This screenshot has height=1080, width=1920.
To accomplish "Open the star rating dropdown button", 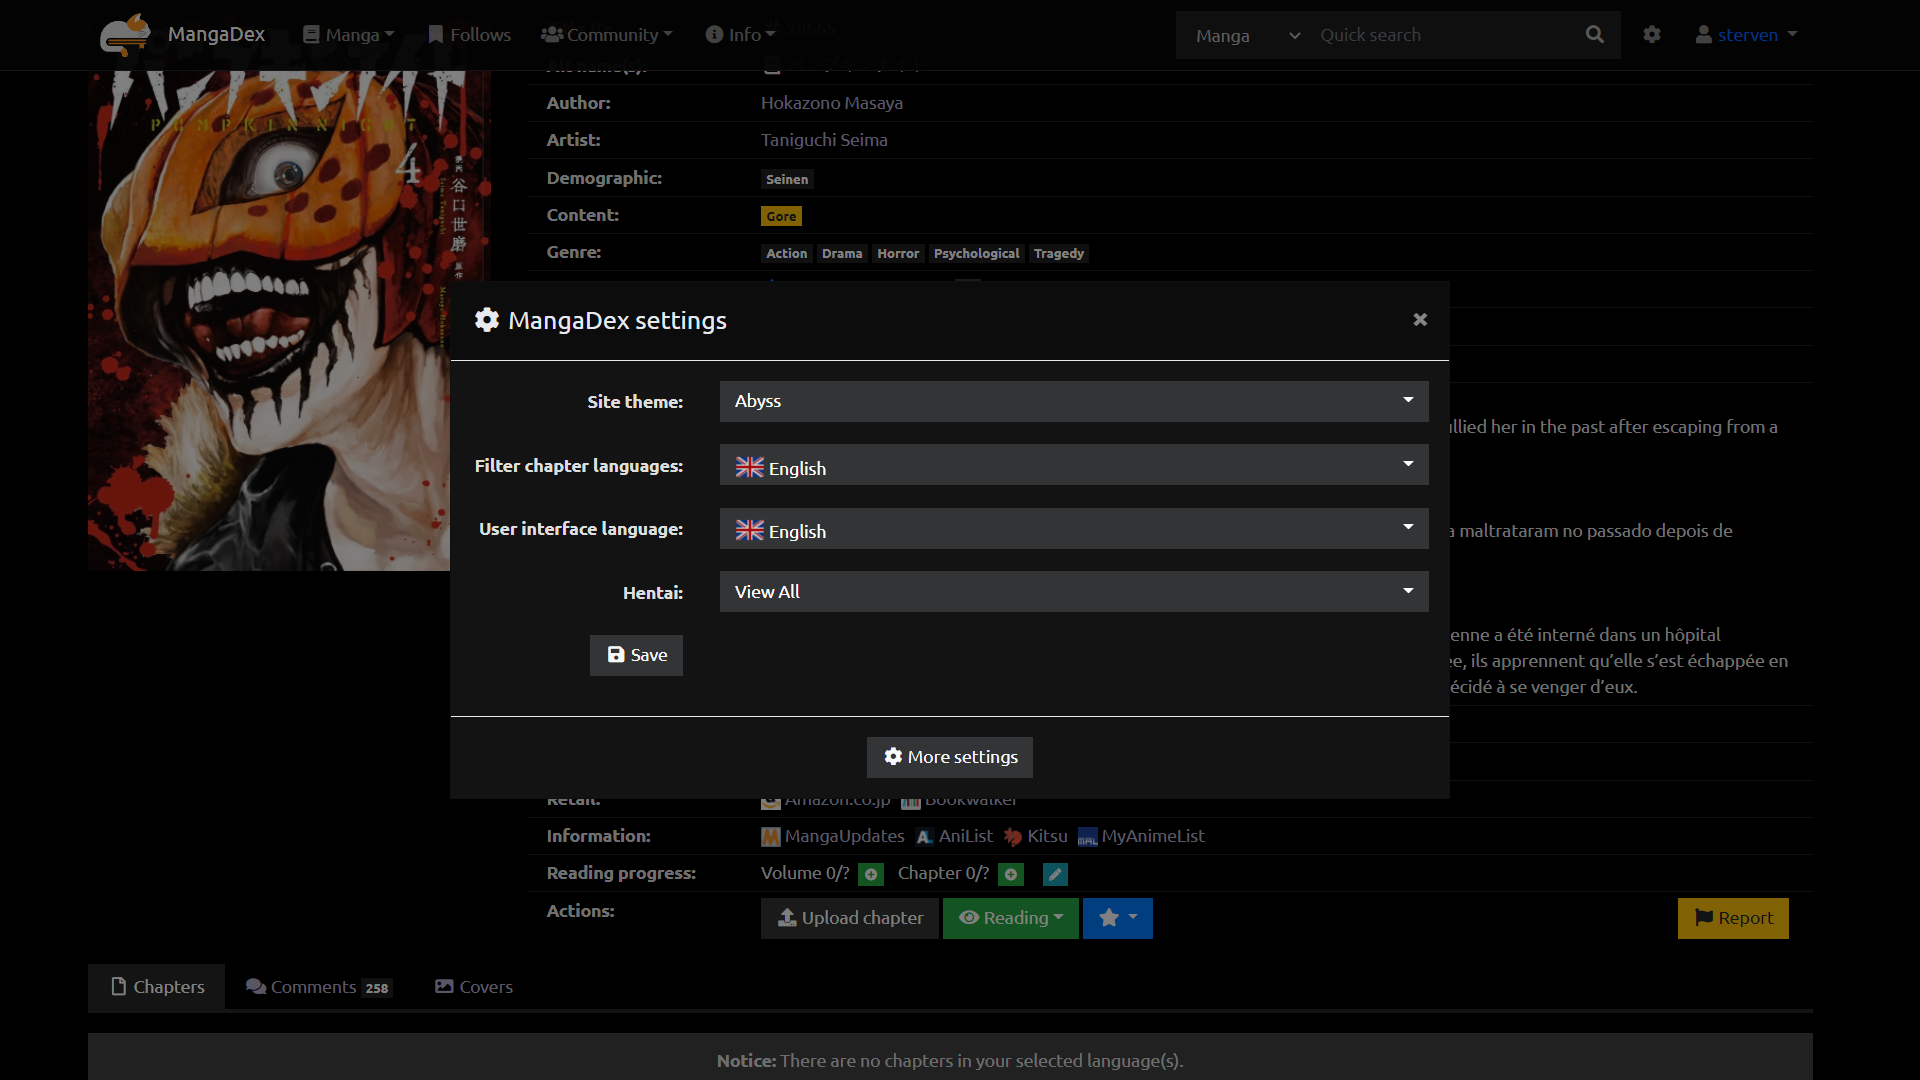I will point(1117,918).
